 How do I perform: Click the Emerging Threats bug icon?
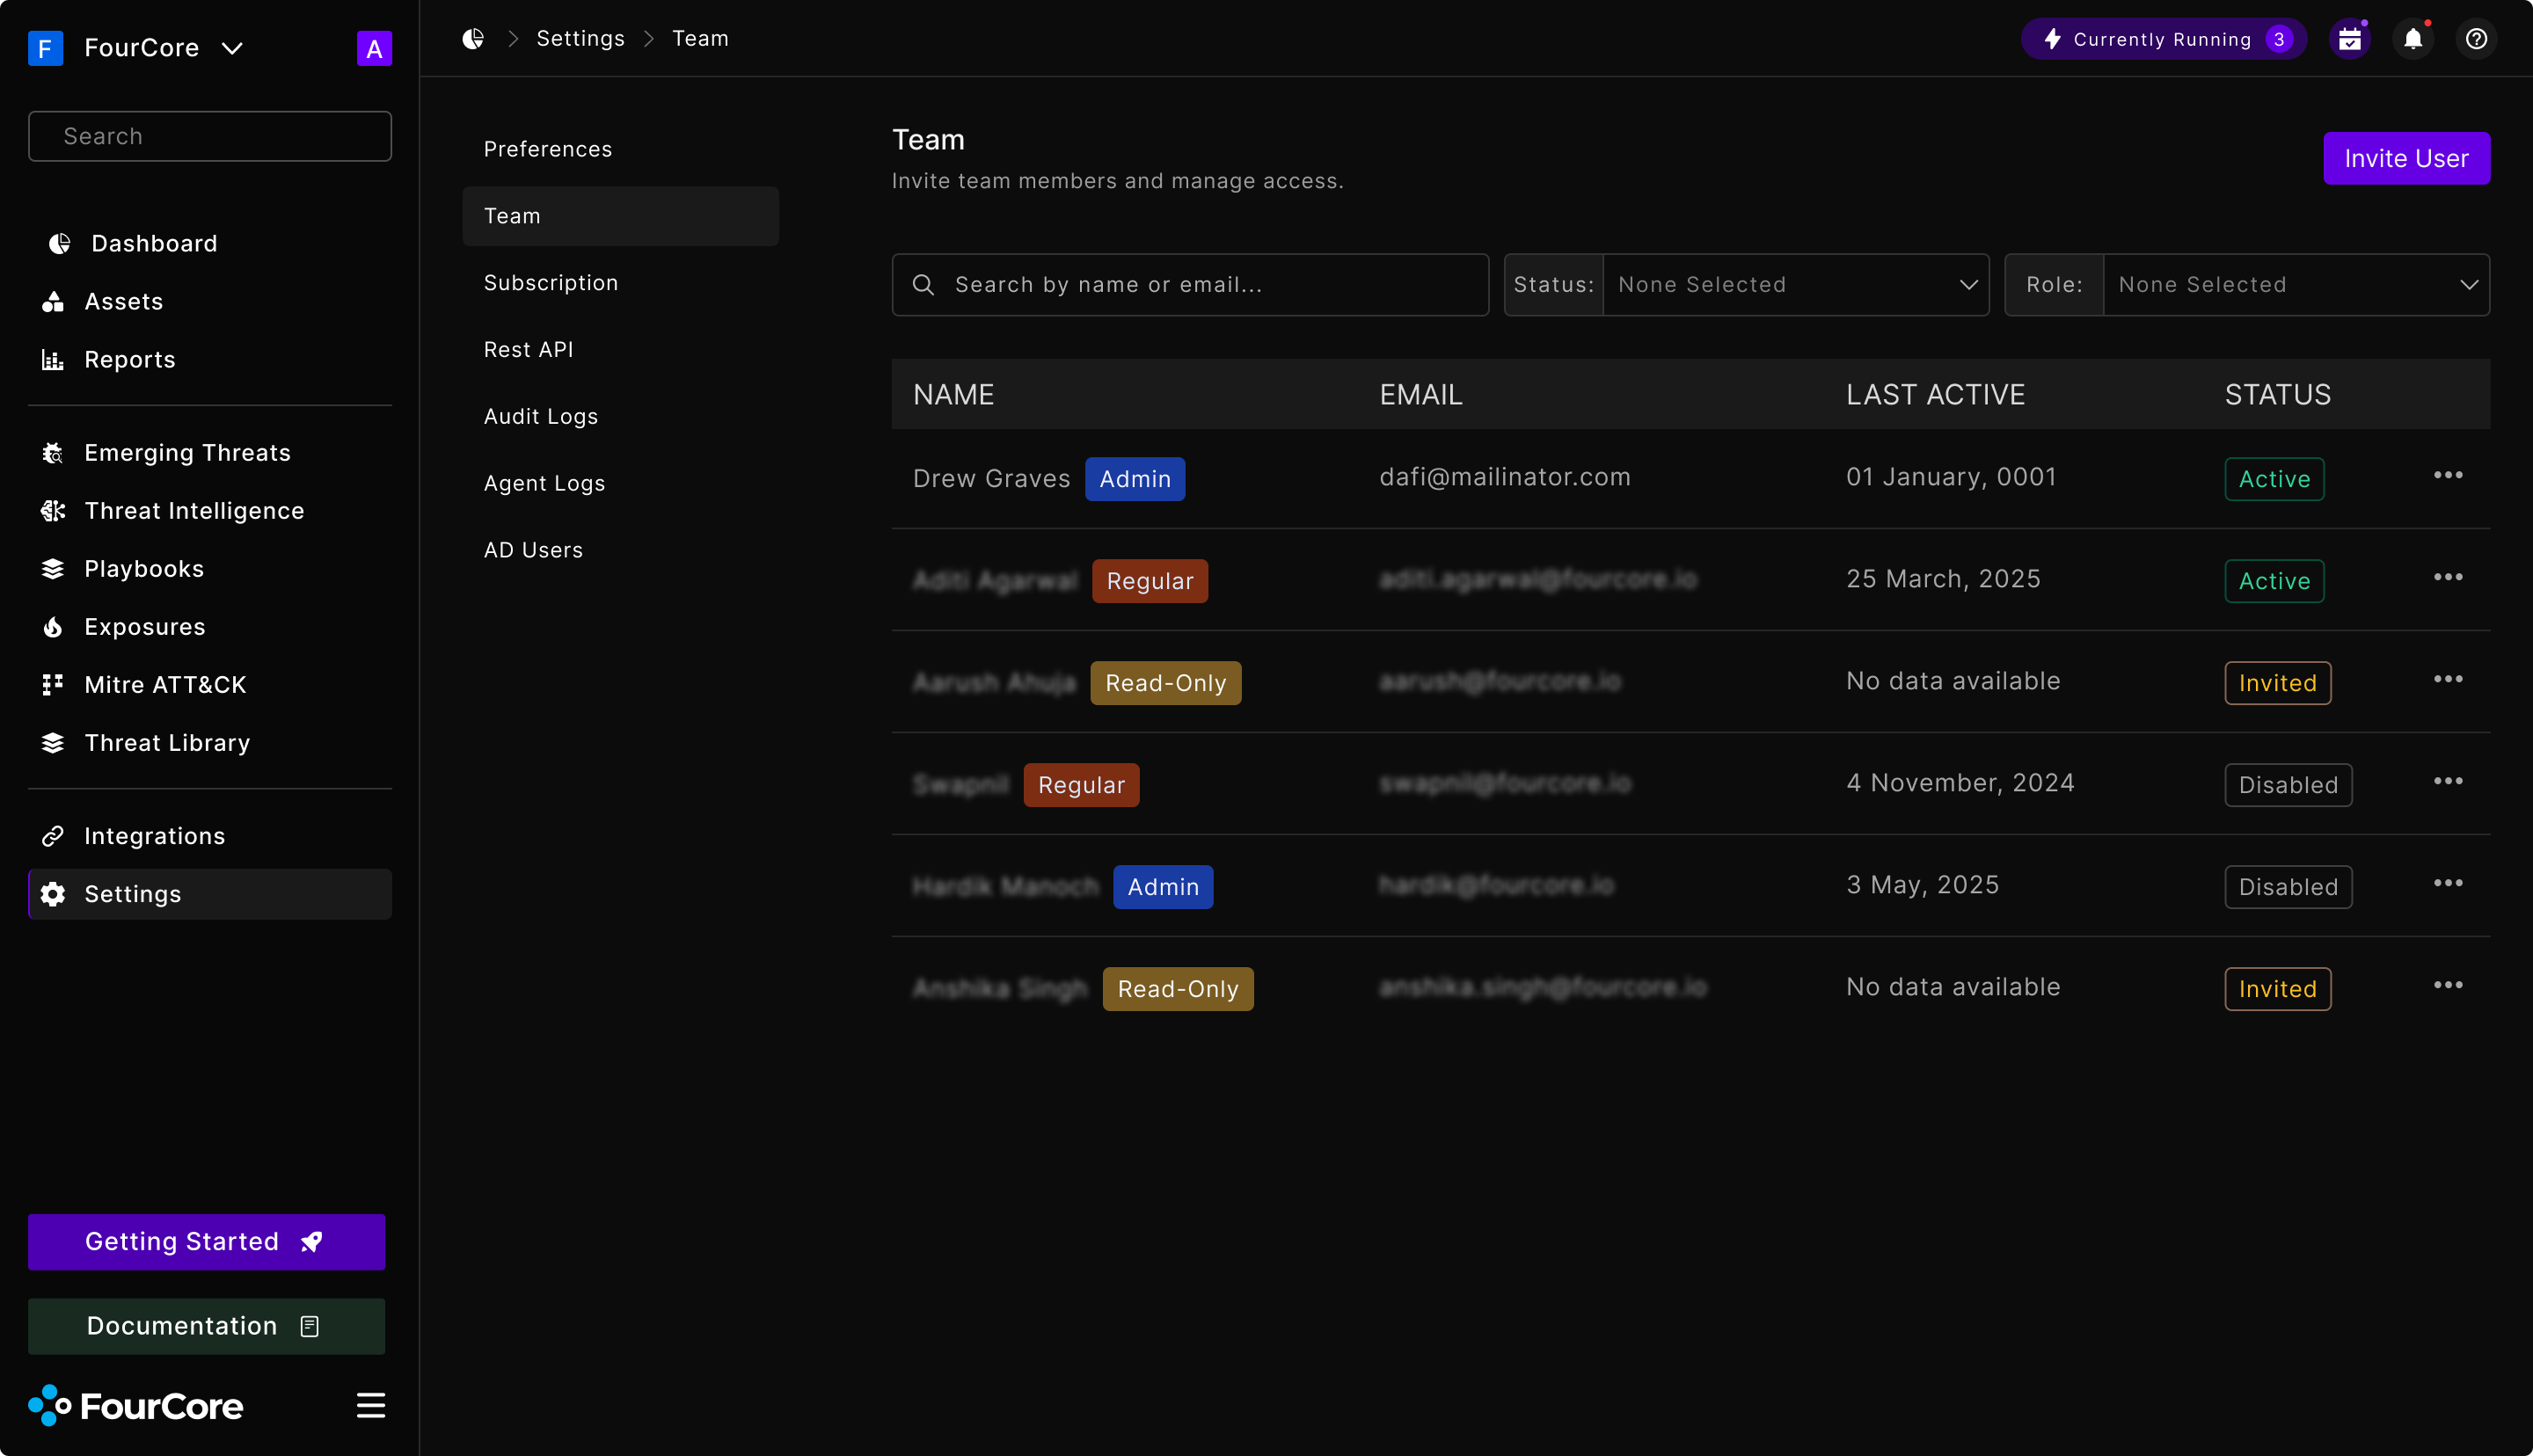pyautogui.click(x=53, y=453)
